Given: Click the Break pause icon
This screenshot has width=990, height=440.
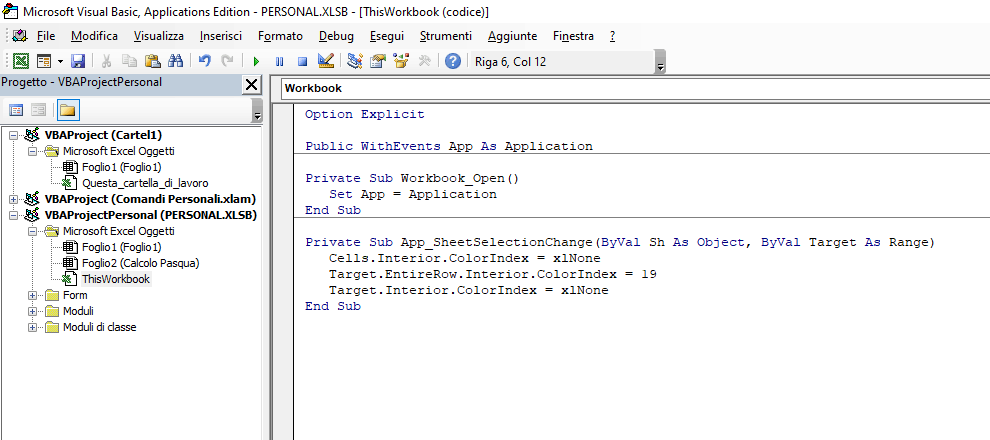Looking at the screenshot, I should [x=279, y=61].
